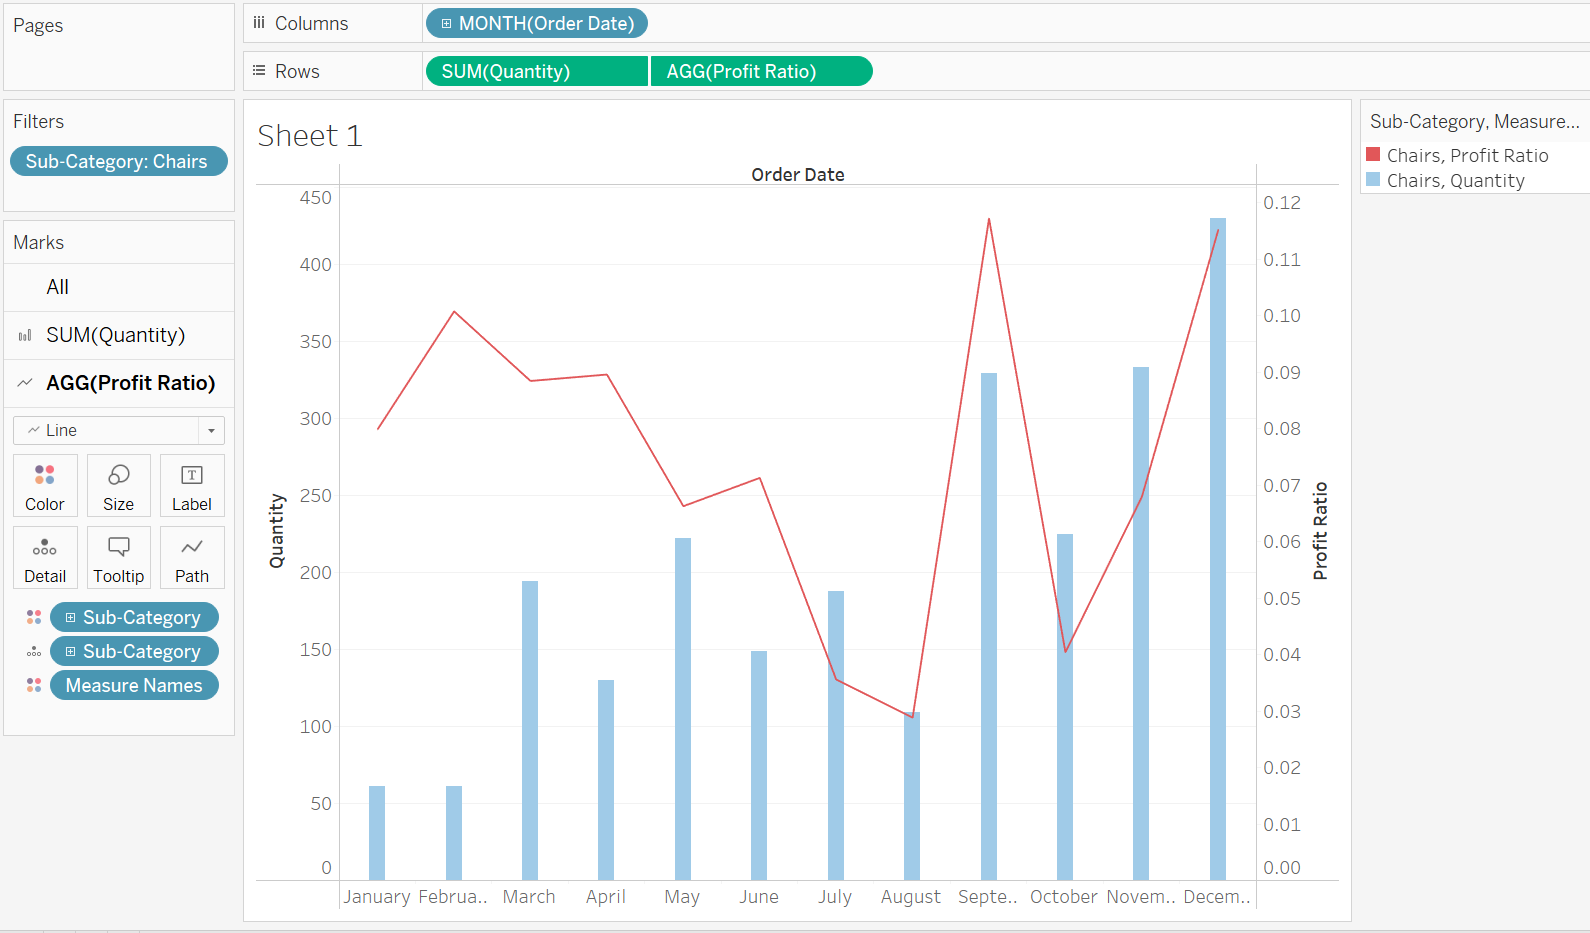Click the bar icon beside SUM(Quantity) marks

tap(25, 336)
